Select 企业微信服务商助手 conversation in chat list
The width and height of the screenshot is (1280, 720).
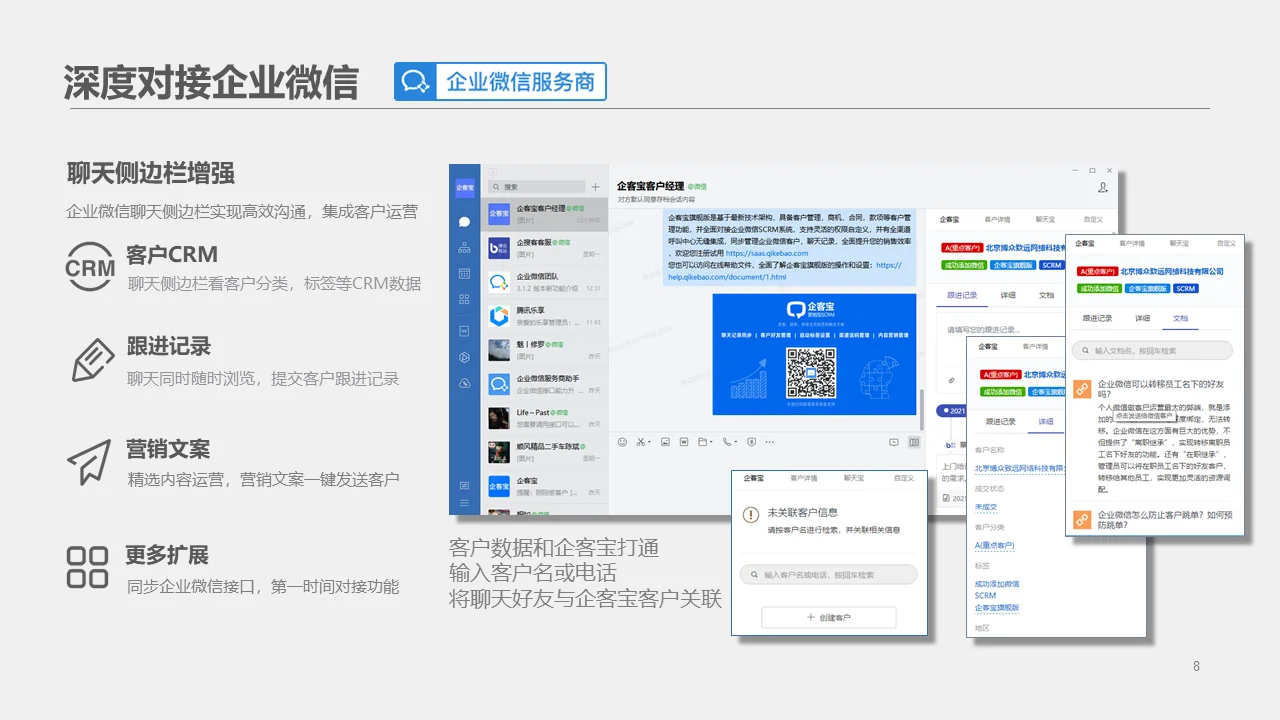[x=544, y=383]
